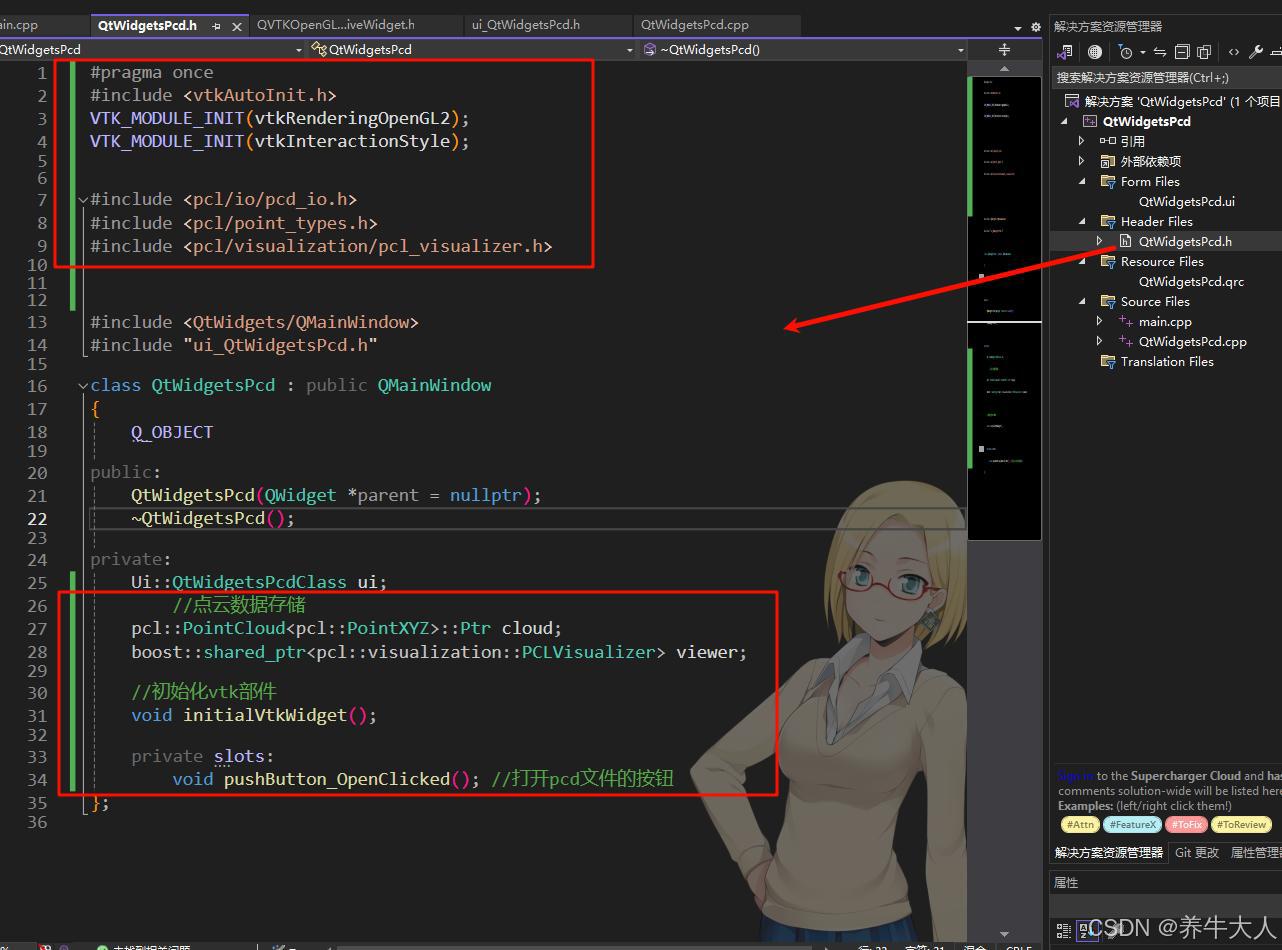
Task: Toggle solution and folder view icon
Action: coord(1066,52)
